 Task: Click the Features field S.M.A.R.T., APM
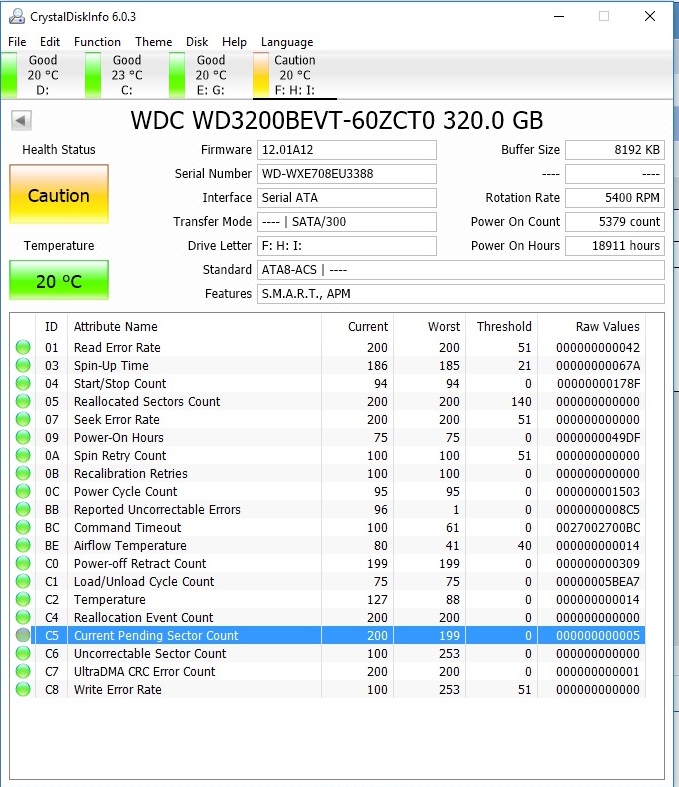461,294
